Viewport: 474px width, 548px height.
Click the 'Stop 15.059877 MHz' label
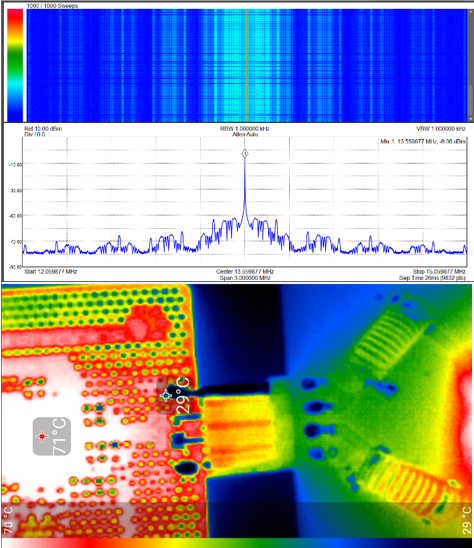pos(439,272)
